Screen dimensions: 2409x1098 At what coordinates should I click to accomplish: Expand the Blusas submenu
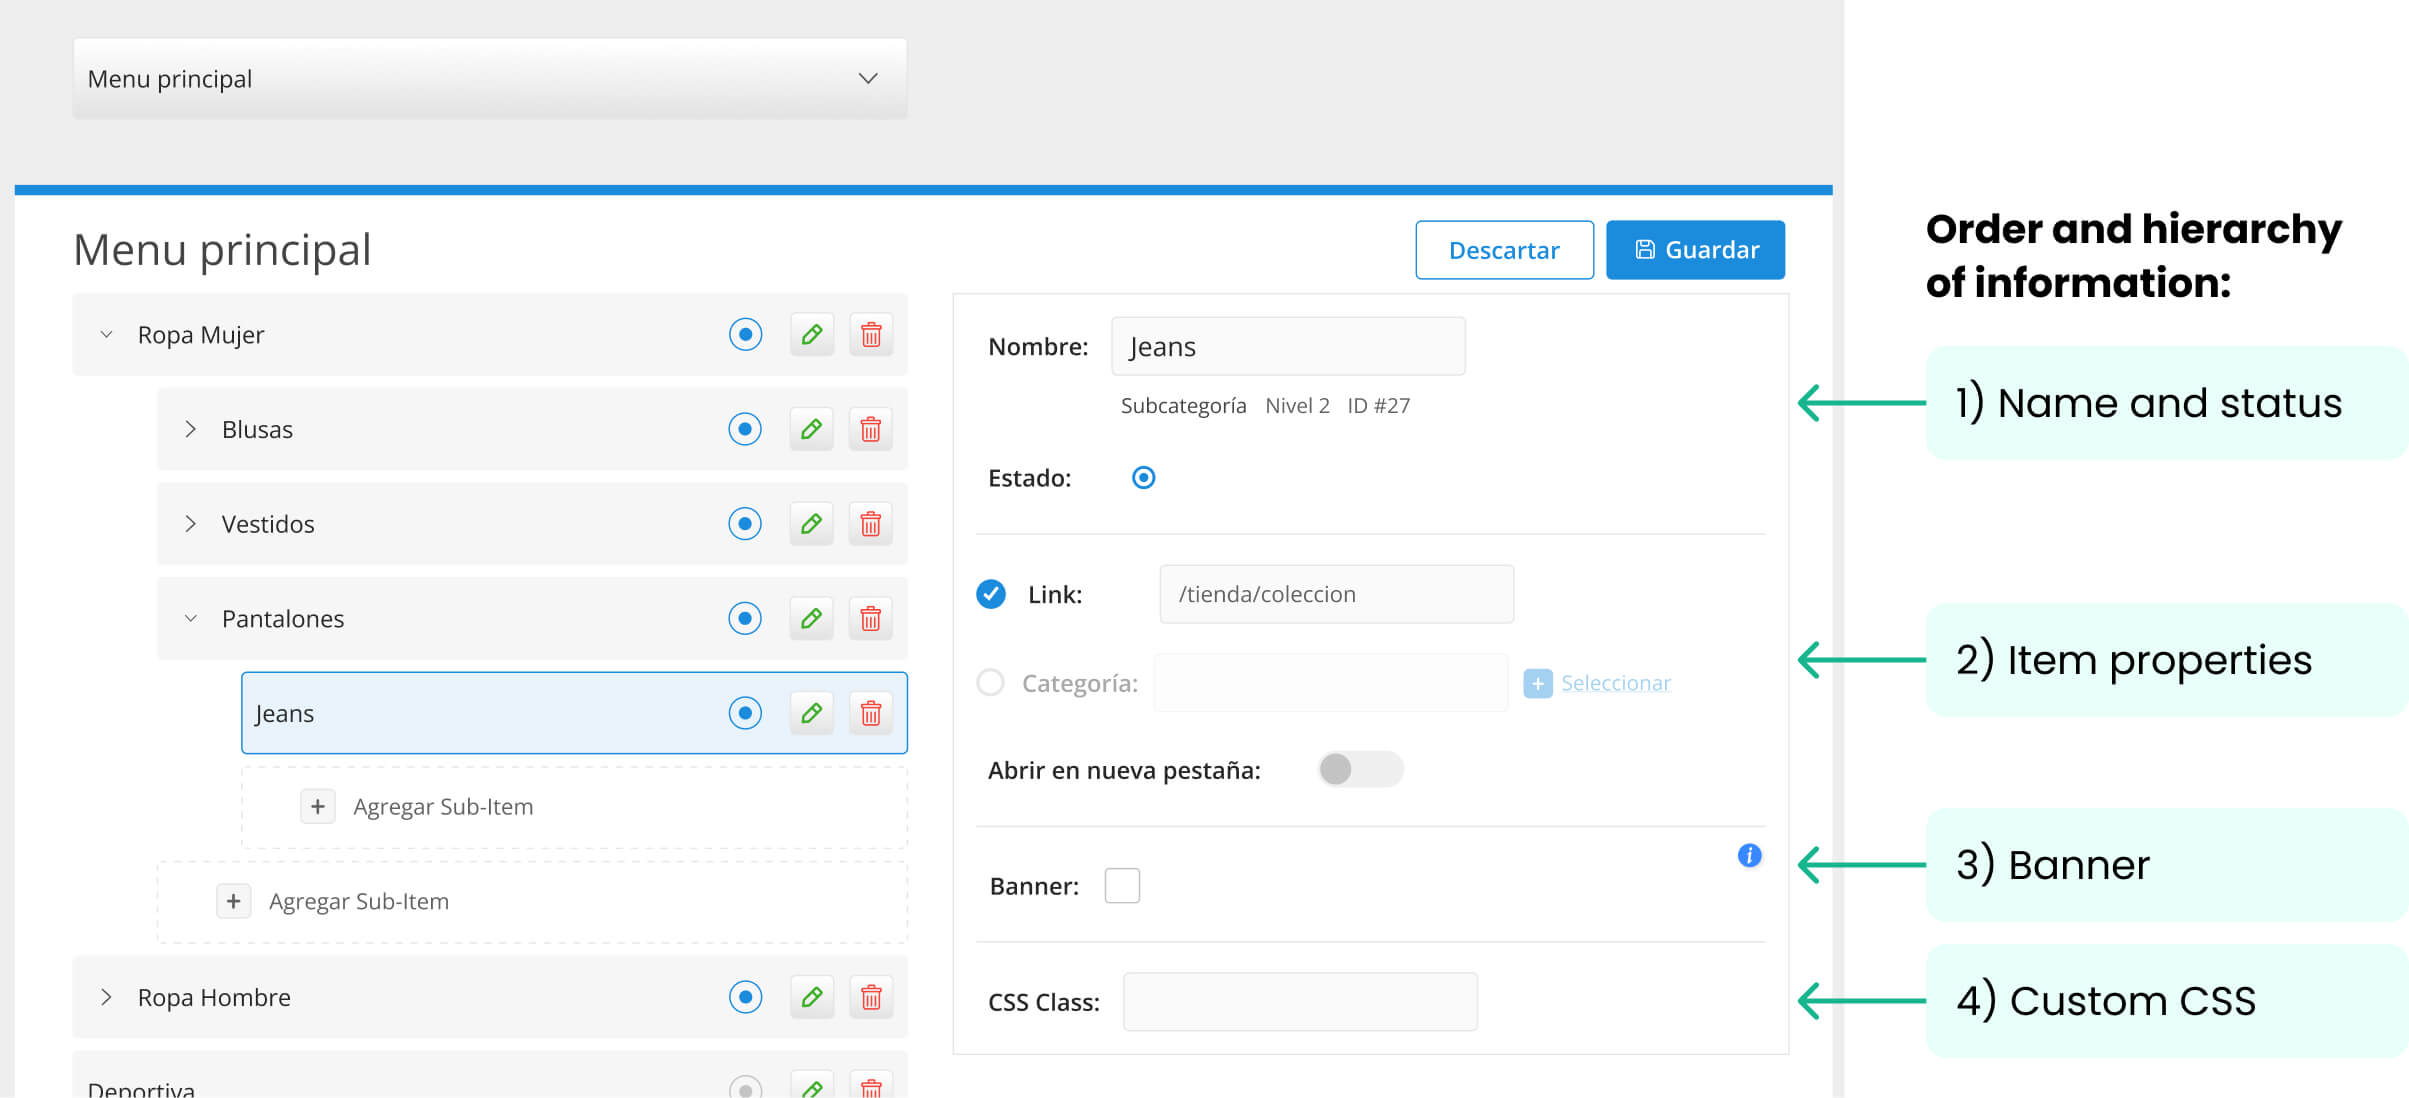point(190,429)
